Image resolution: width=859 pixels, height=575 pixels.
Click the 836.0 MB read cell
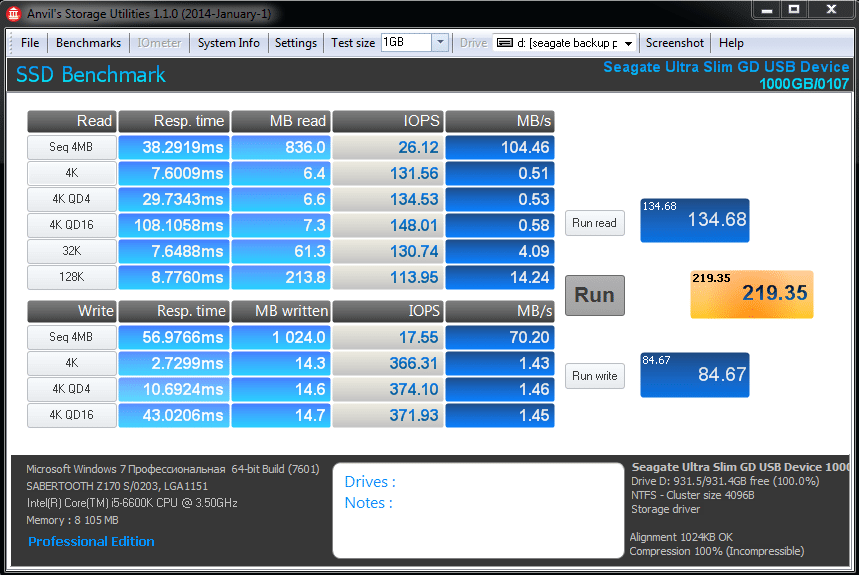[280, 147]
